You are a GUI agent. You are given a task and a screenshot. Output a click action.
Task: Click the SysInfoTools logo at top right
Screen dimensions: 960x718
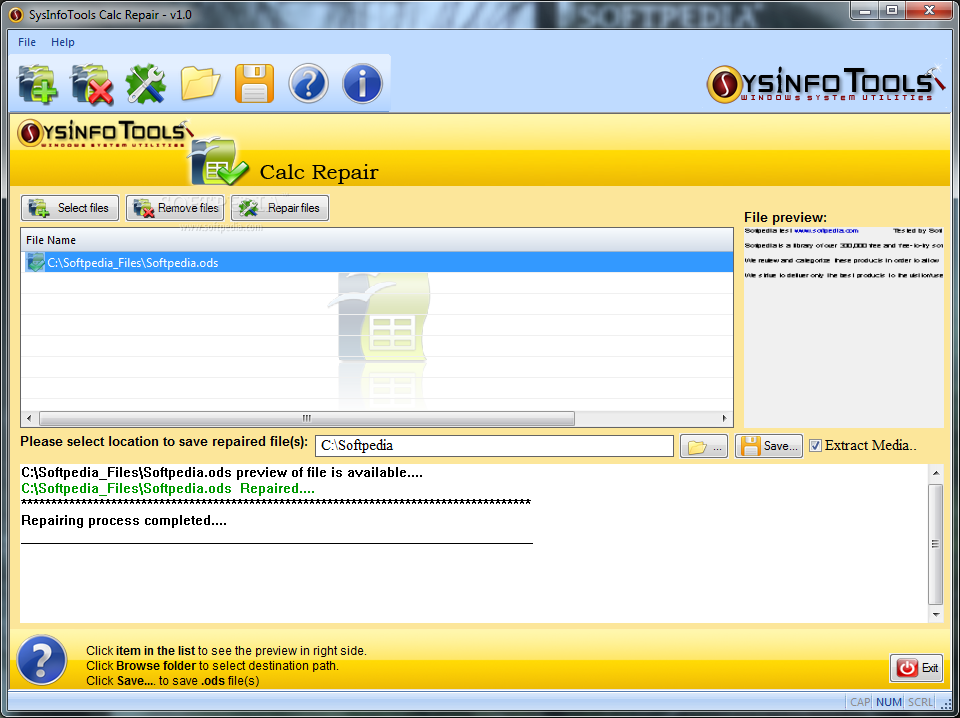(825, 84)
